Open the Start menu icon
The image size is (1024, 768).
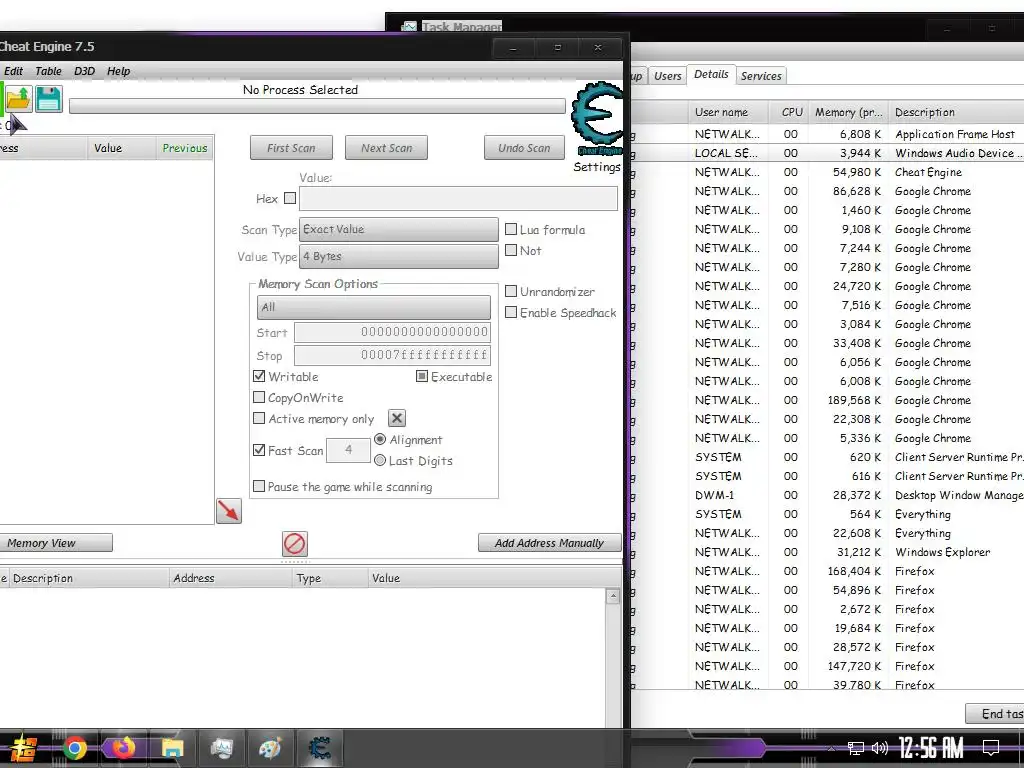pyautogui.click(x=22, y=748)
